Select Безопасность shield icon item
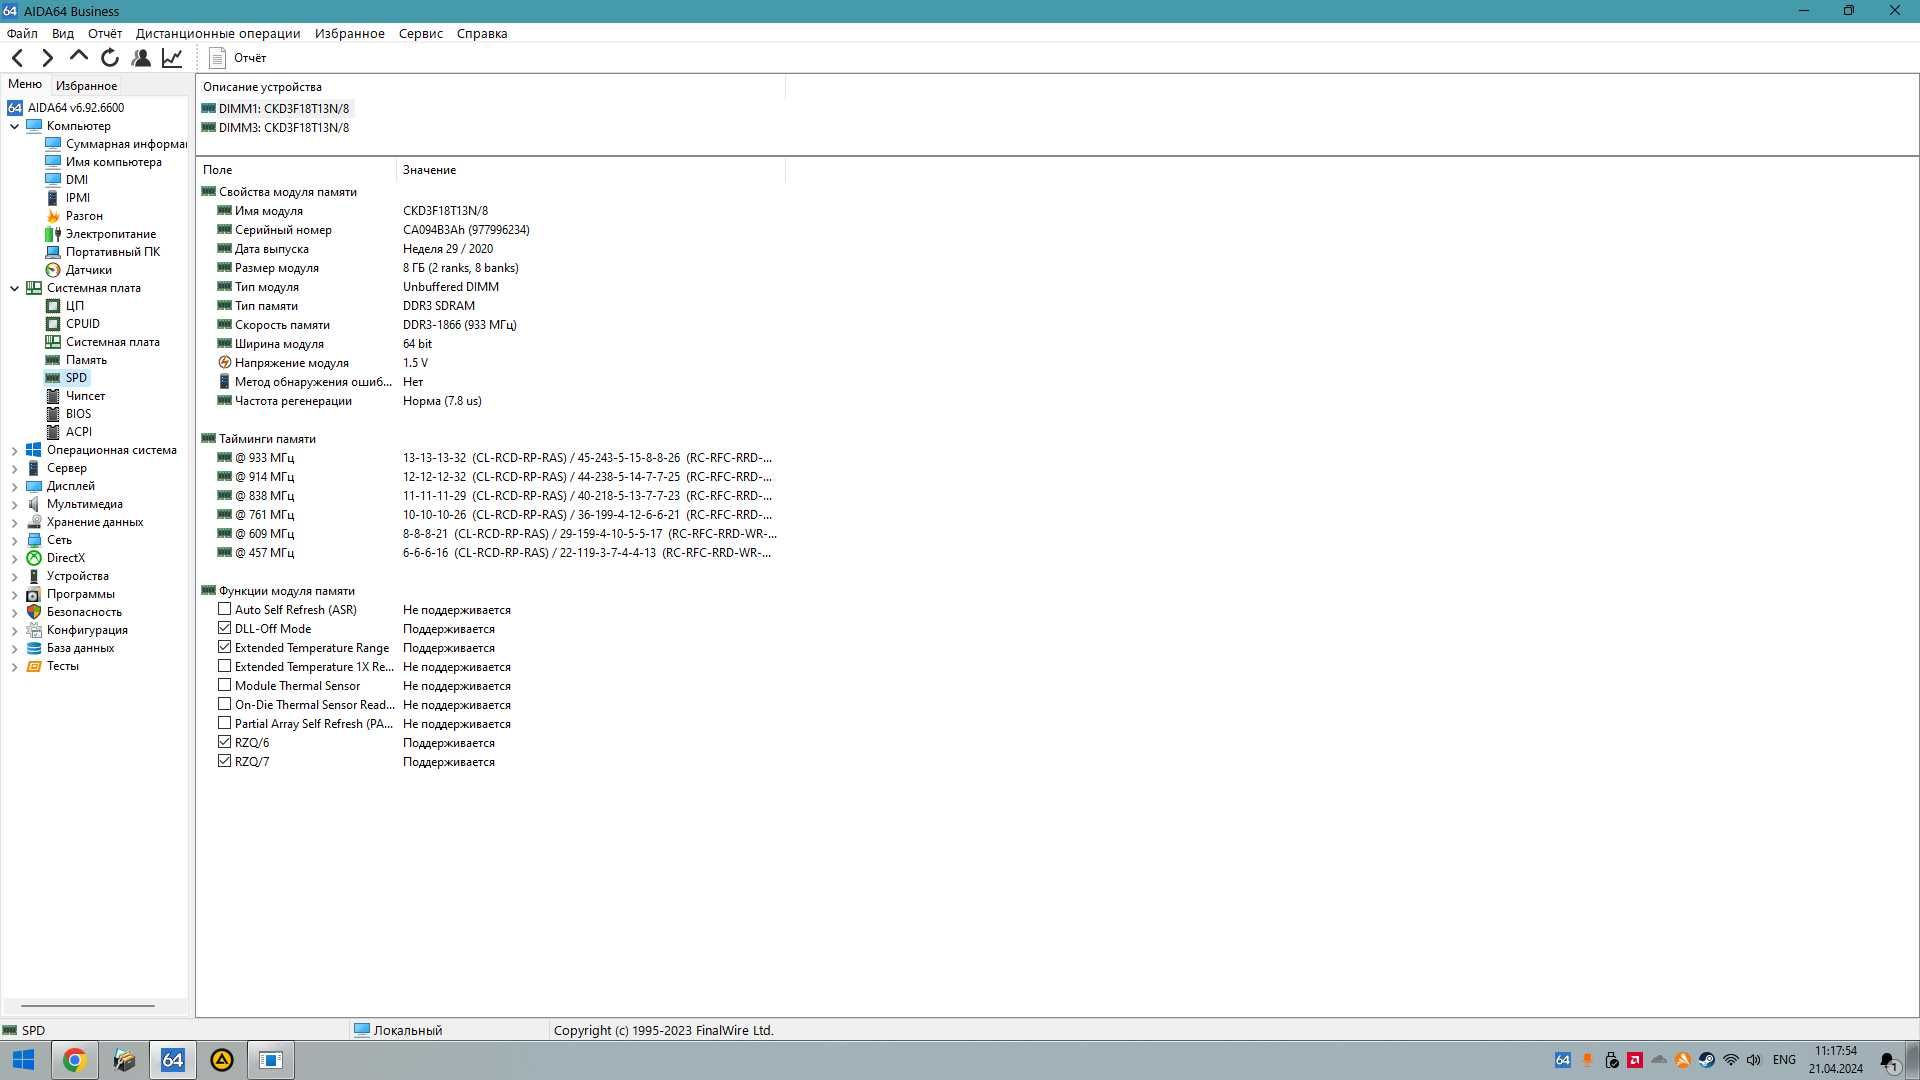Image resolution: width=1920 pixels, height=1080 pixels. point(34,612)
